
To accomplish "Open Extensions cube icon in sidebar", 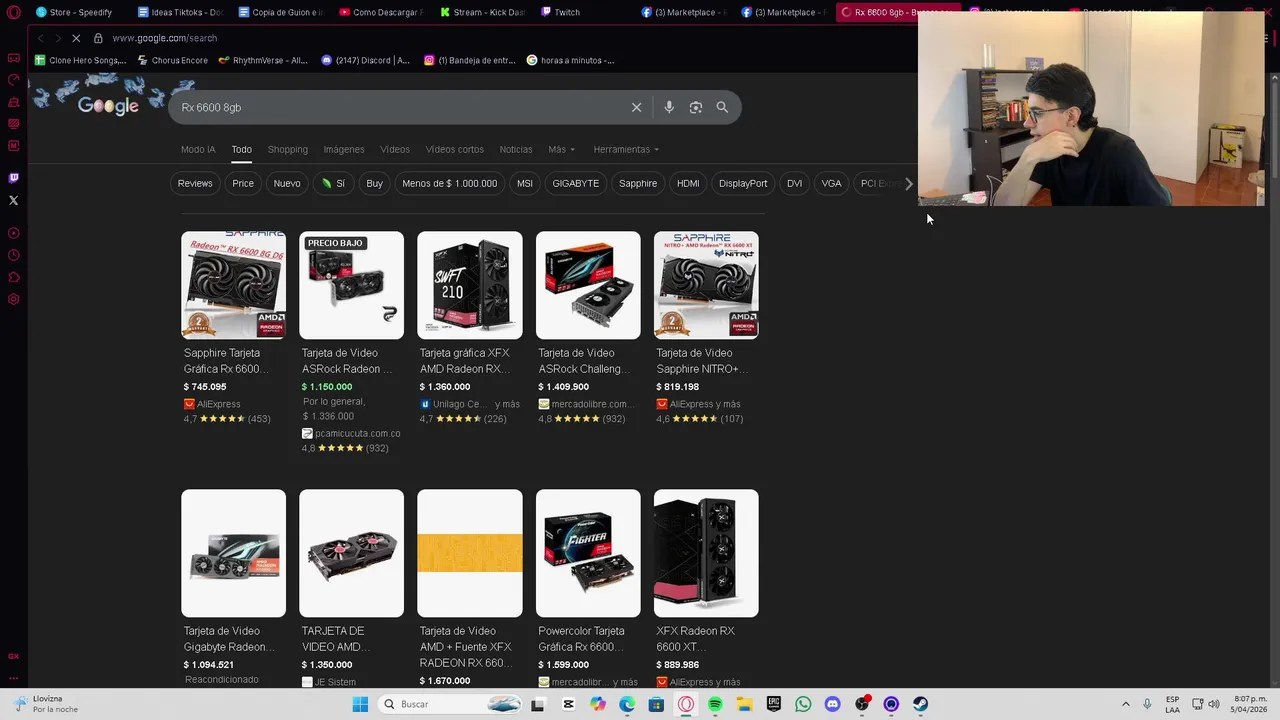I will 13,277.
